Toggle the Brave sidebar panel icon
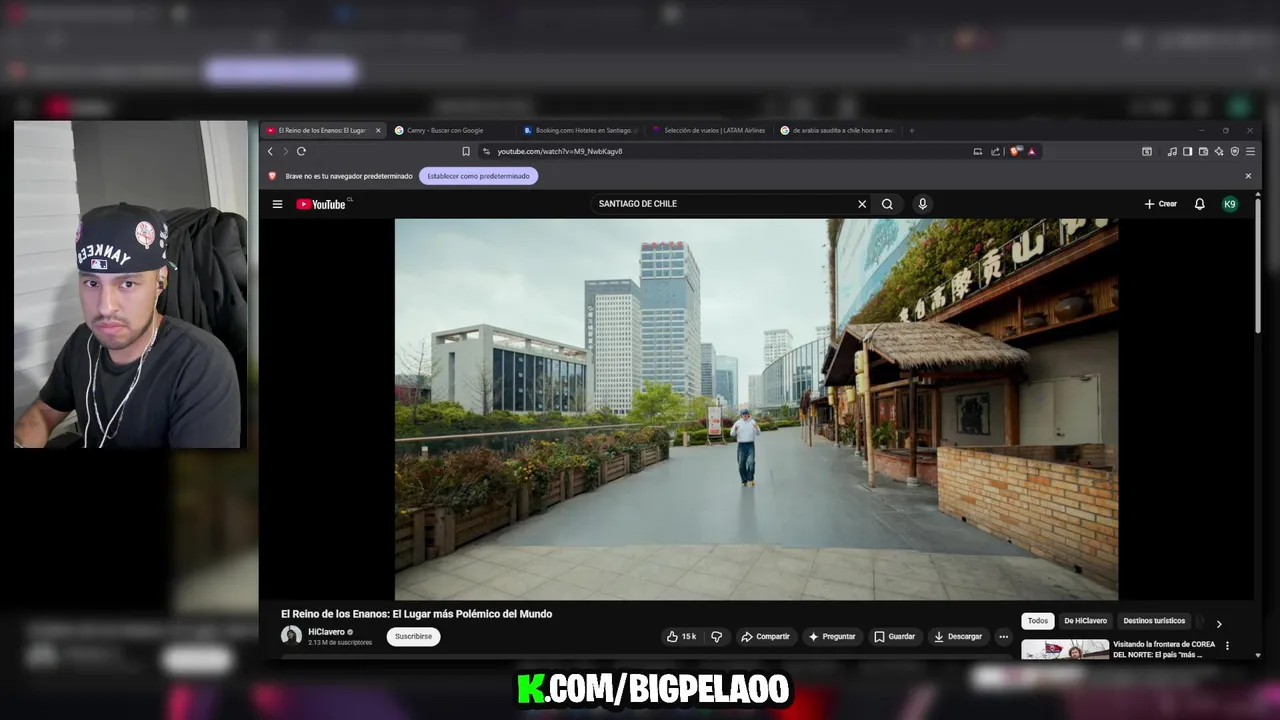The width and height of the screenshot is (1280, 720). click(x=1188, y=151)
